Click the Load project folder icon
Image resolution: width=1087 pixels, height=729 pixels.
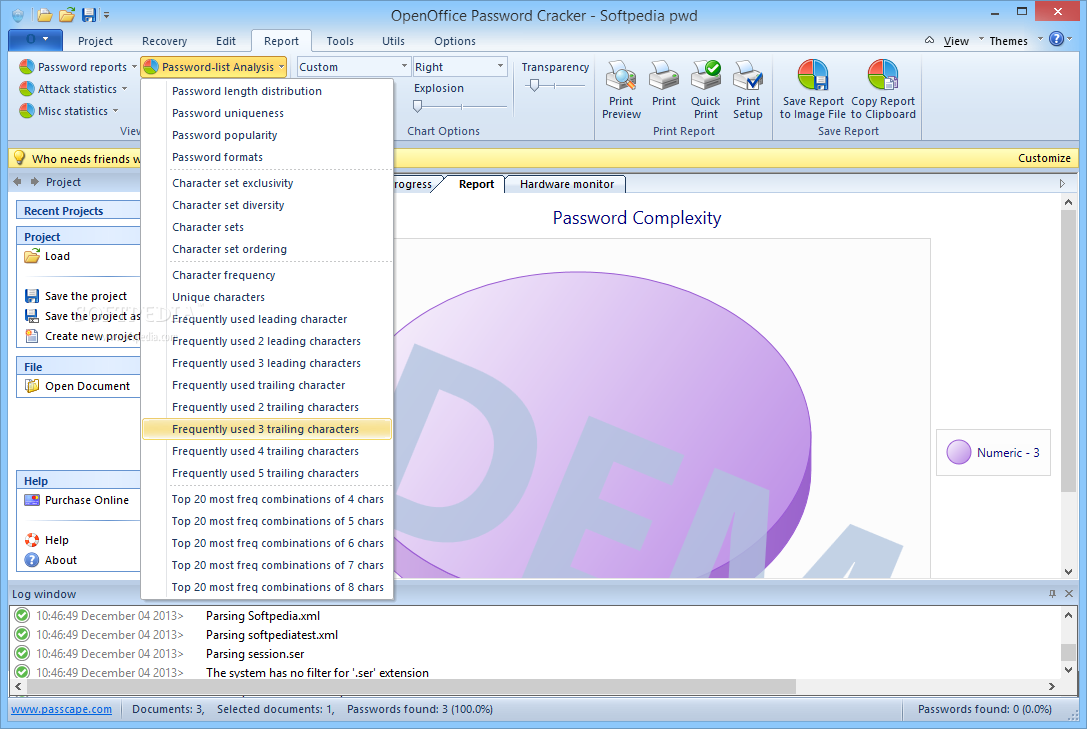point(32,256)
